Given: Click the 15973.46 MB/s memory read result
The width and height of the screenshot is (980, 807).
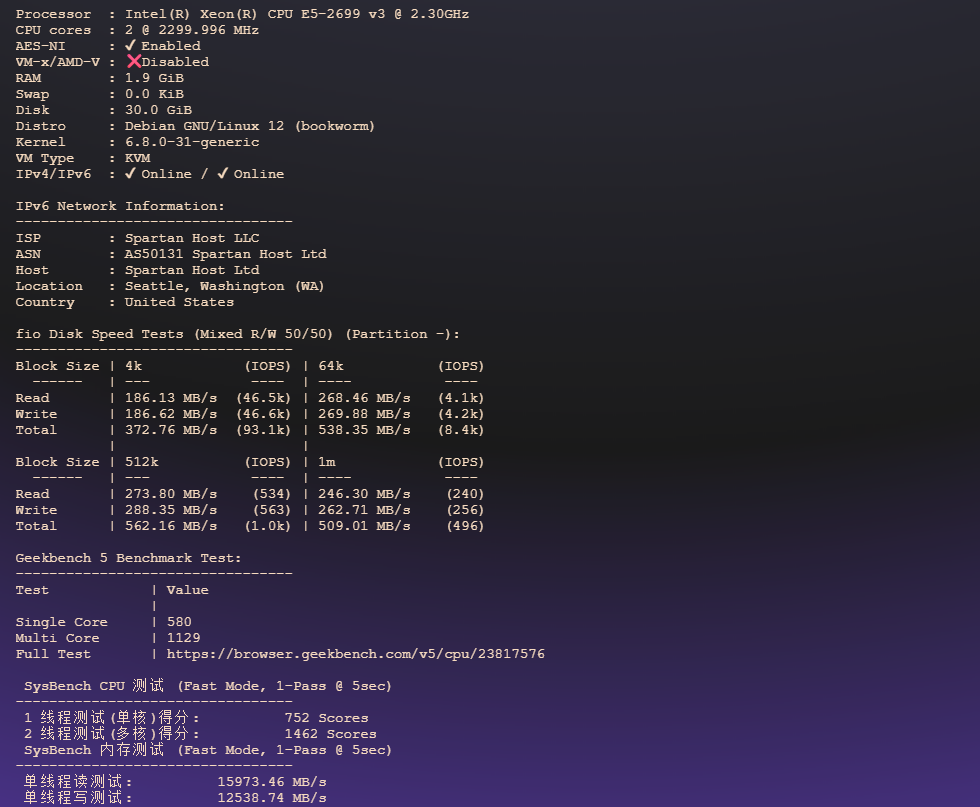Looking at the screenshot, I should [271, 782].
